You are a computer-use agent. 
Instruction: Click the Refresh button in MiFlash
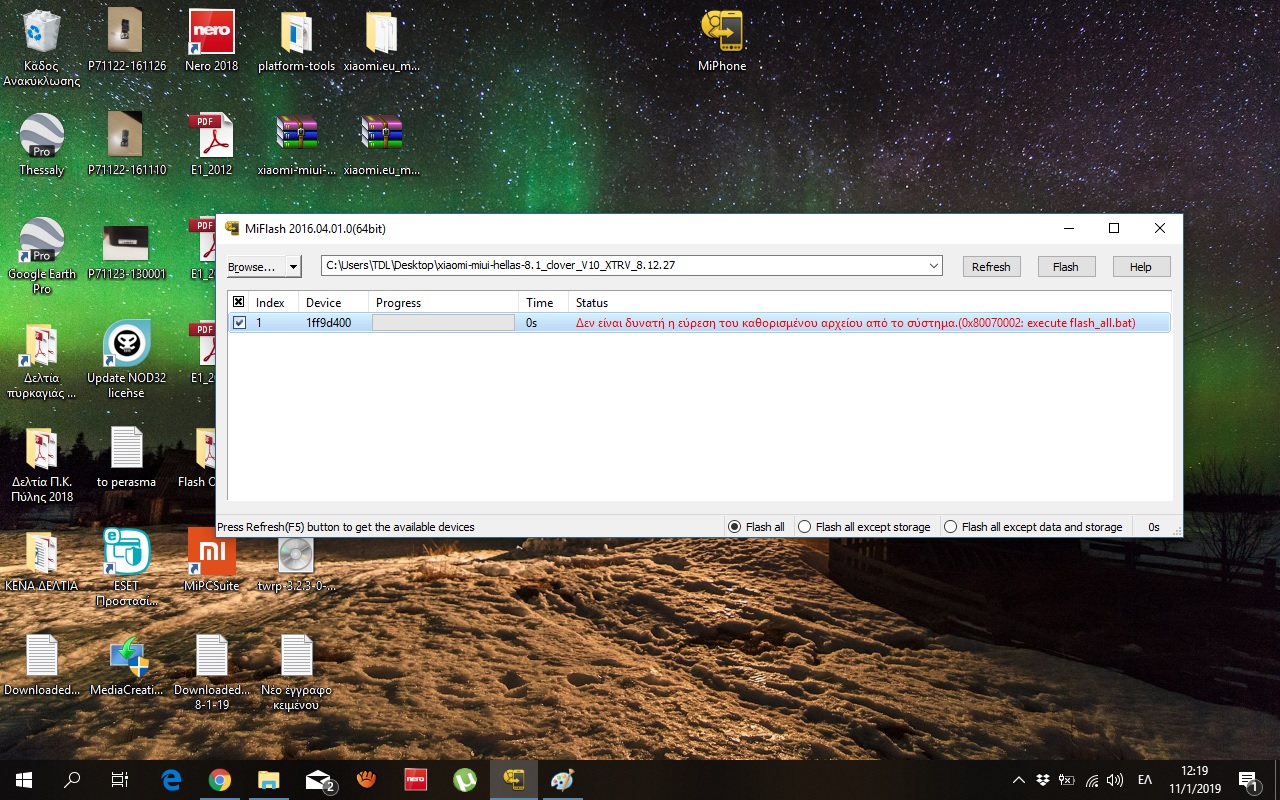[991, 267]
